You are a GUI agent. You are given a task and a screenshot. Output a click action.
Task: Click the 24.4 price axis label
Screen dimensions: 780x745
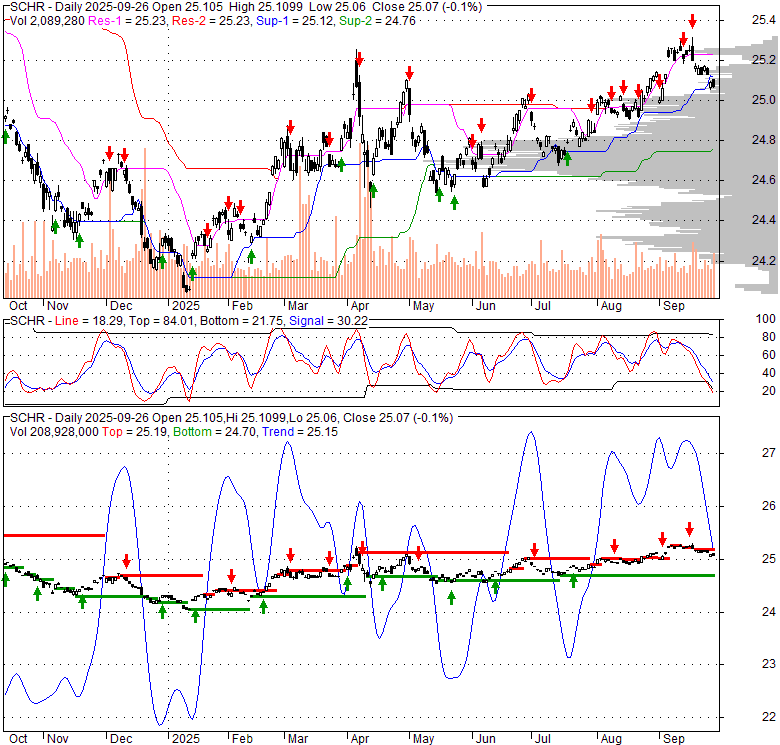coord(763,220)
